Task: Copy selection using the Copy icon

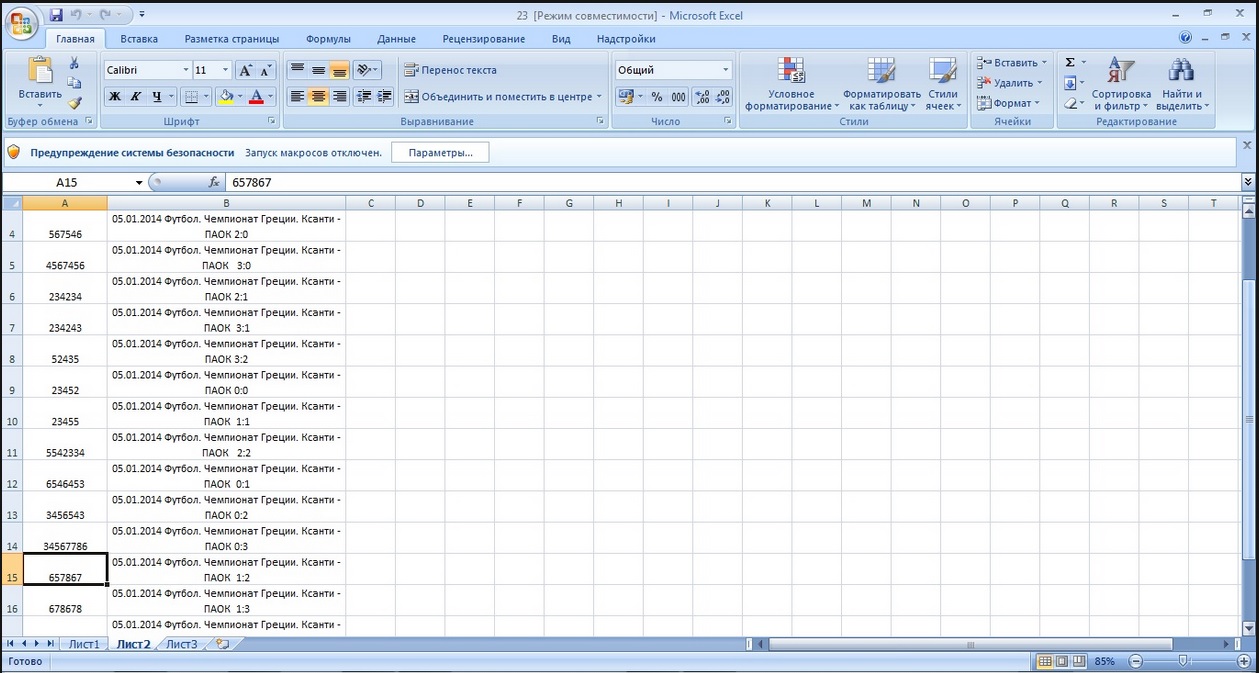Action: point(74,83)
